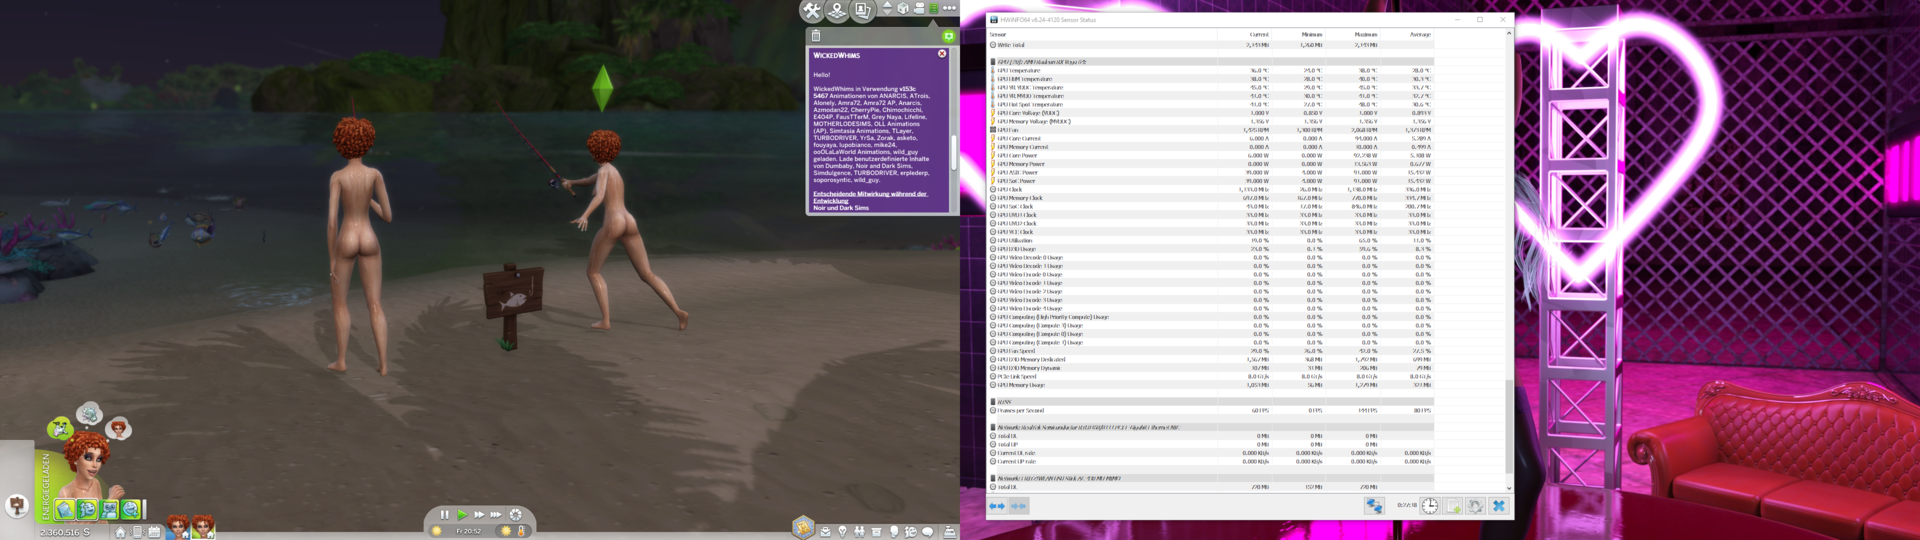
Task: Open the green chat notification filter icon
Action: pos(949,36)
